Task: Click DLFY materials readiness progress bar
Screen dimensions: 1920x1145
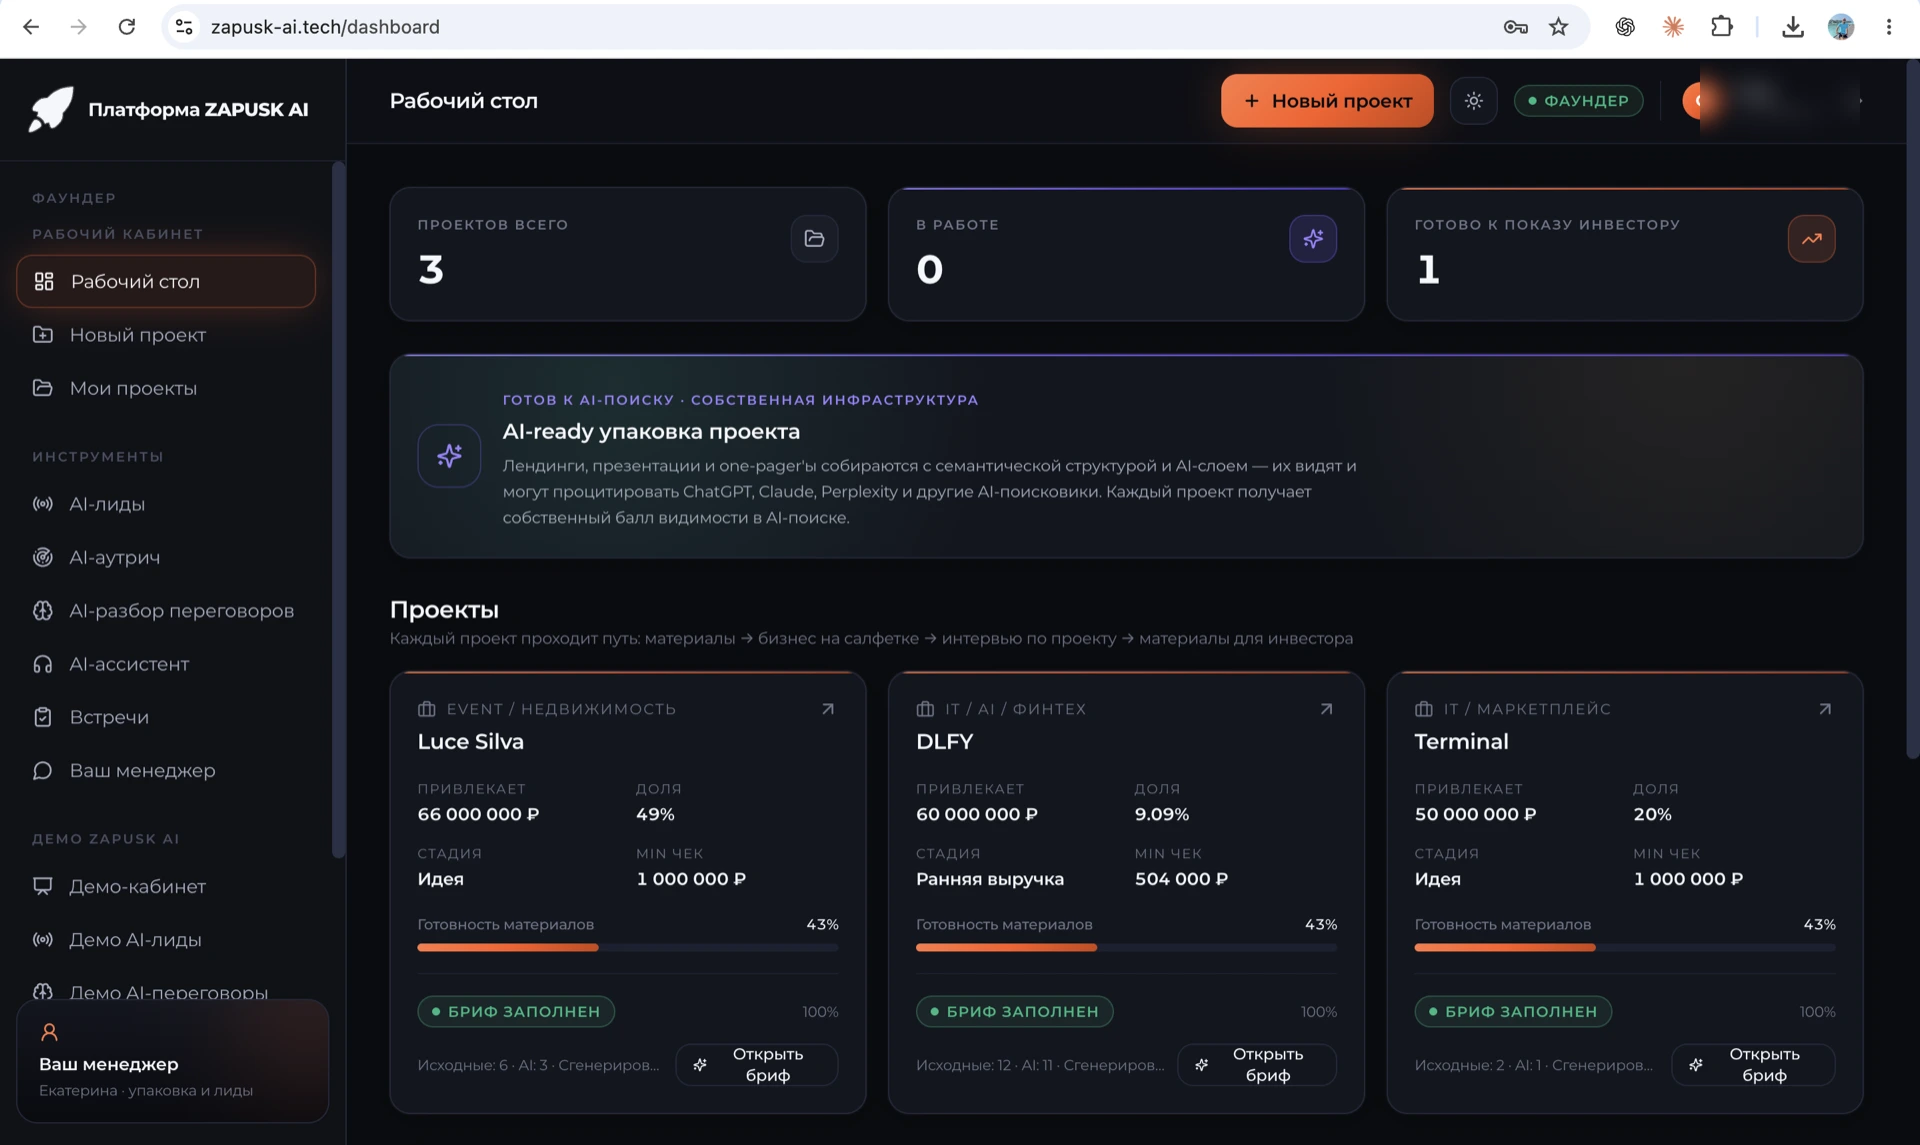Action: pos(1126,947)
